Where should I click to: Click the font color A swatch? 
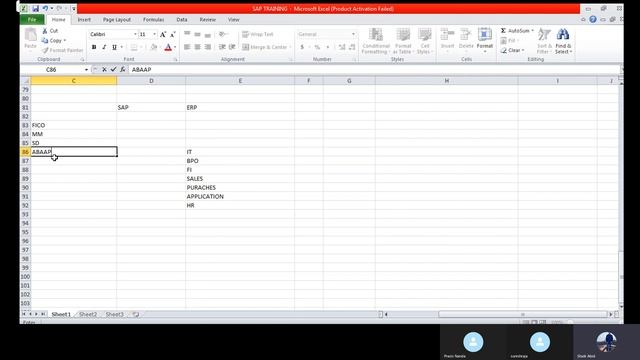point(168,48)
